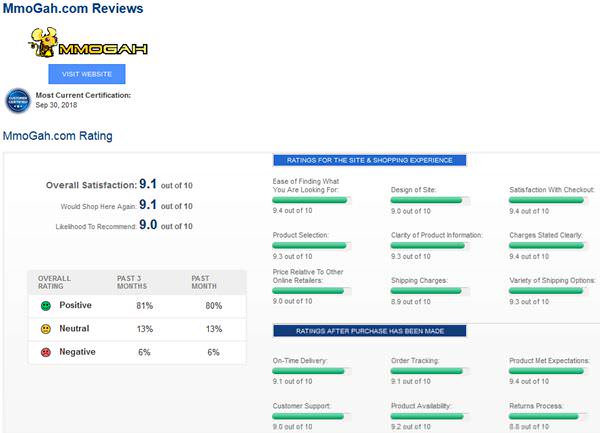
Task: Click the Most Current Certification label
Action: [83, 95]
